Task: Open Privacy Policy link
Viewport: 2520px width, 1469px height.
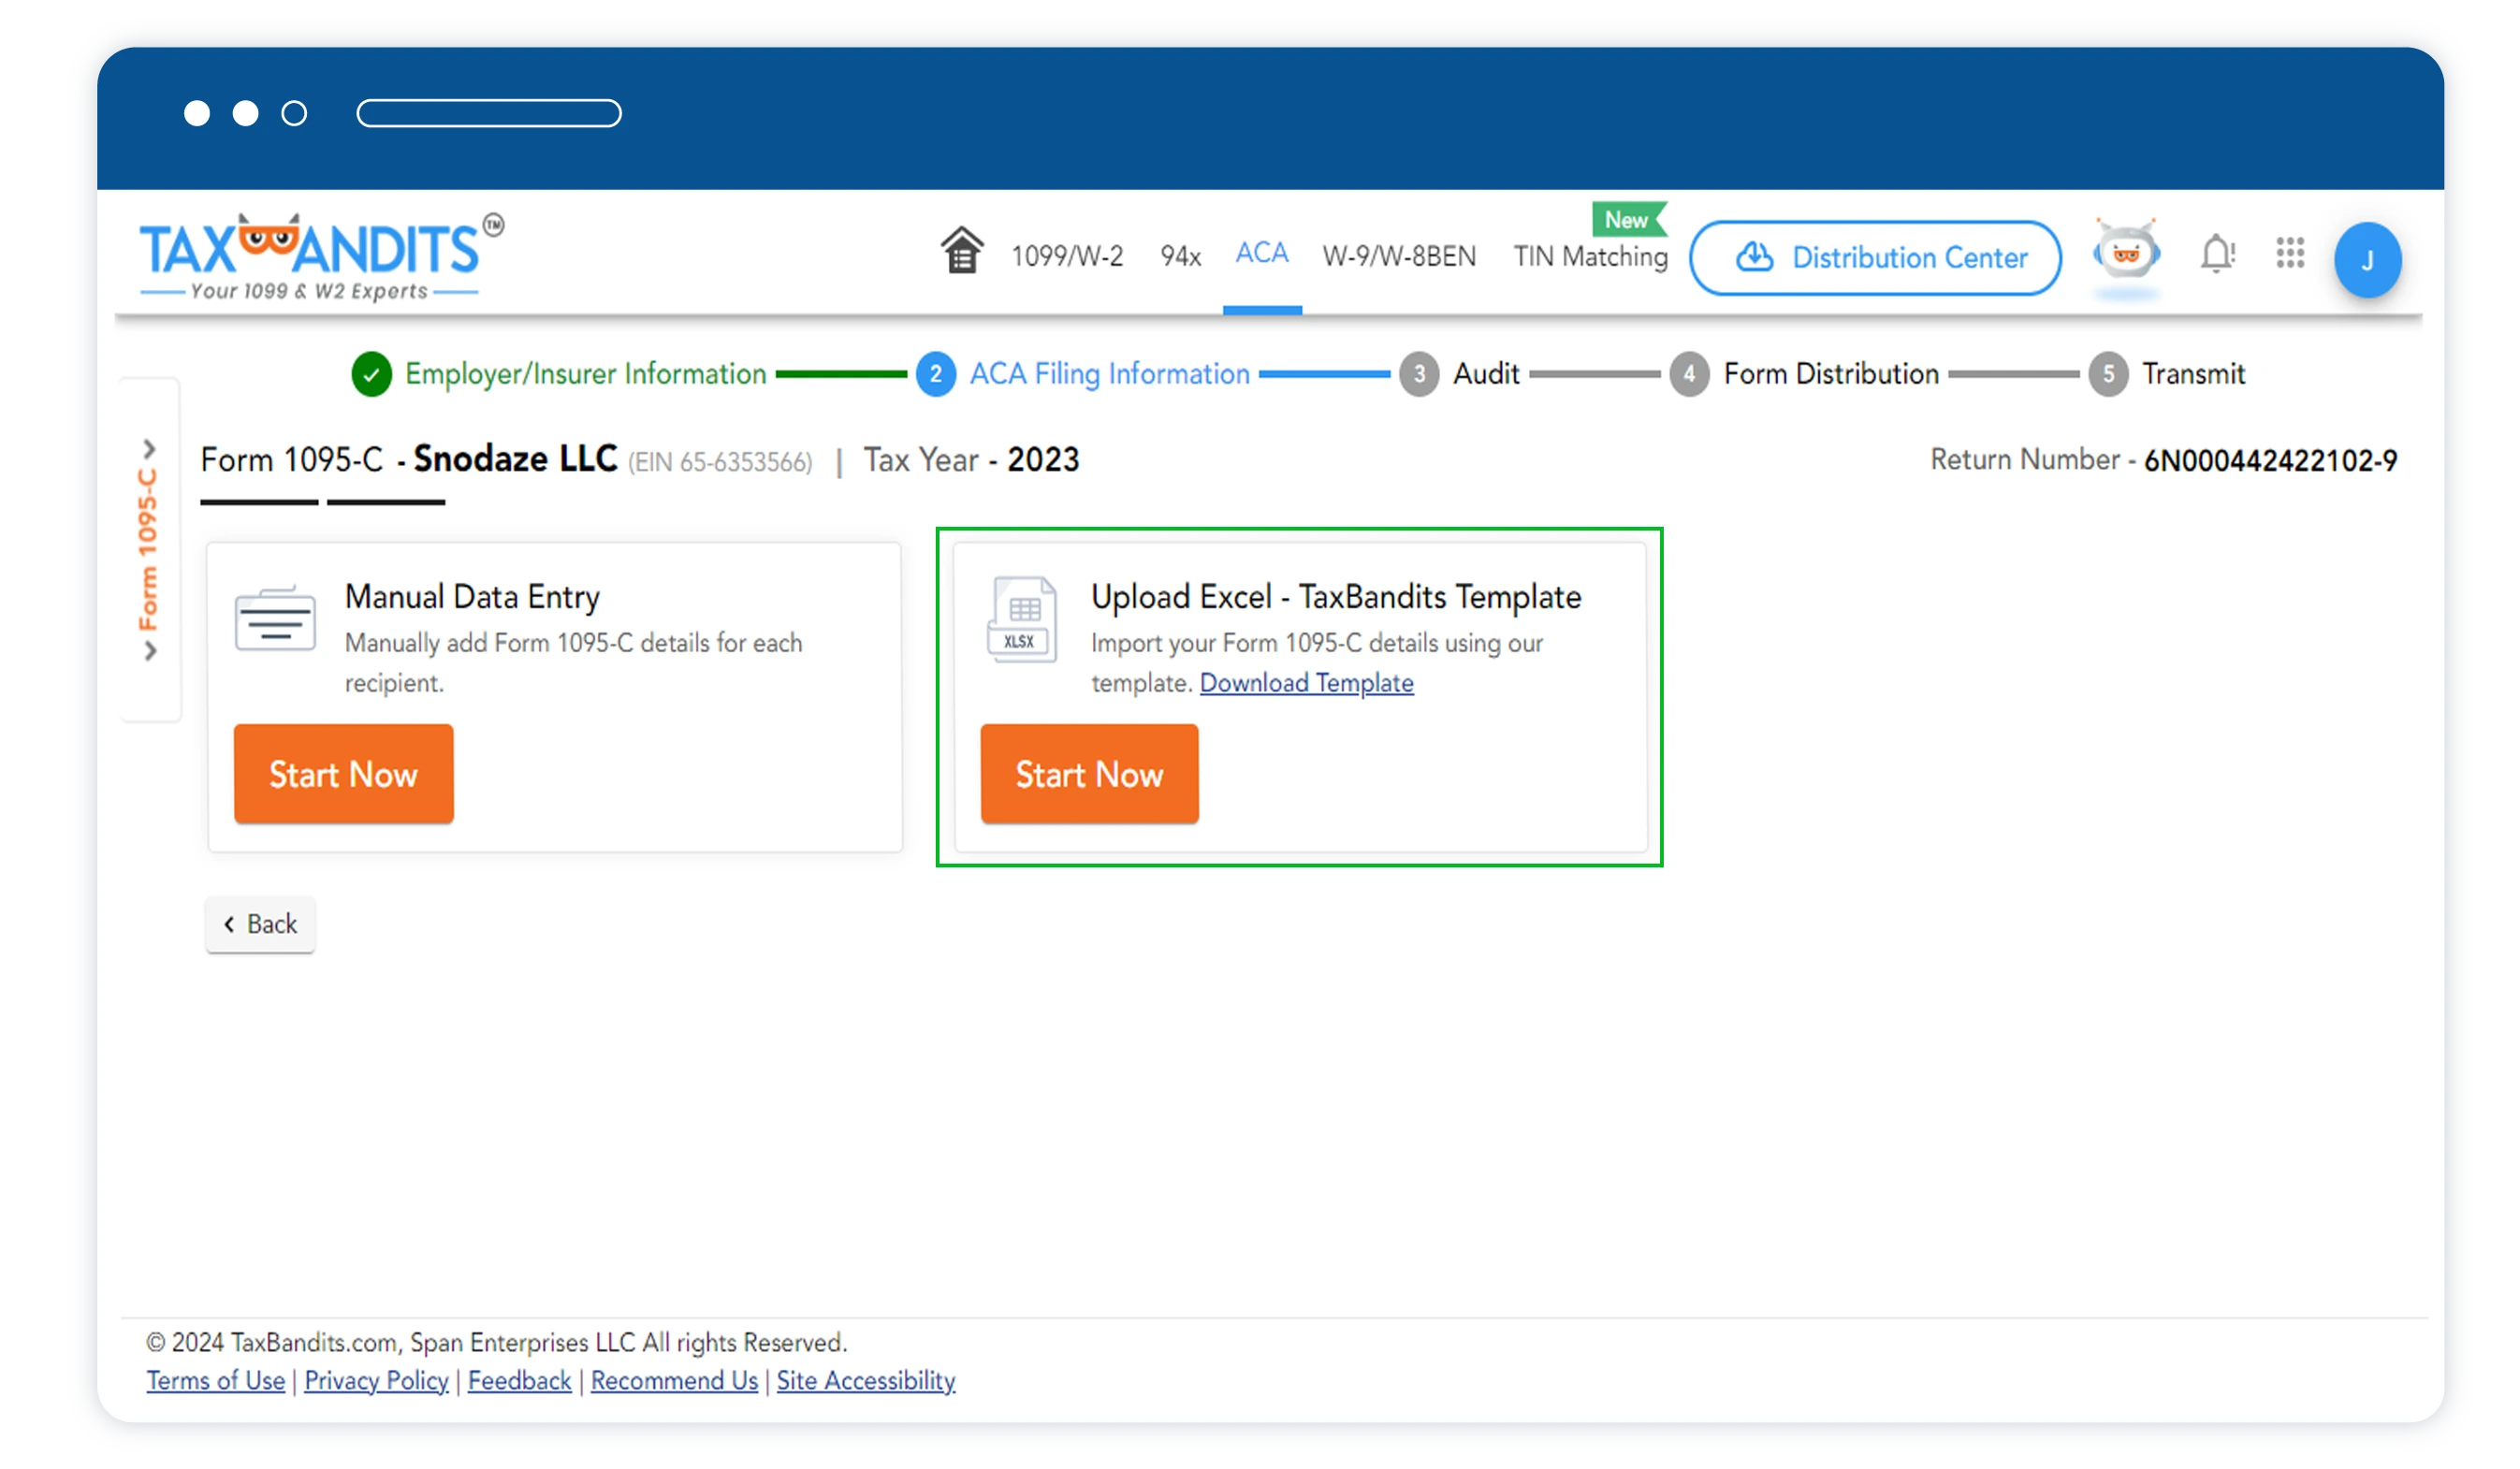Action: point(376,1380)
